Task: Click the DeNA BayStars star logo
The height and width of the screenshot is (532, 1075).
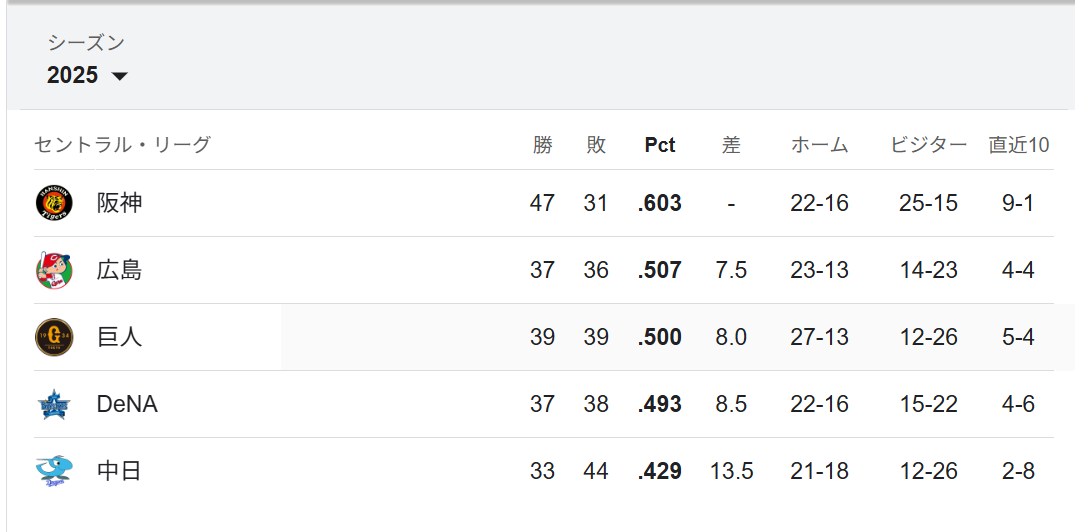Action: click(53, 404)
